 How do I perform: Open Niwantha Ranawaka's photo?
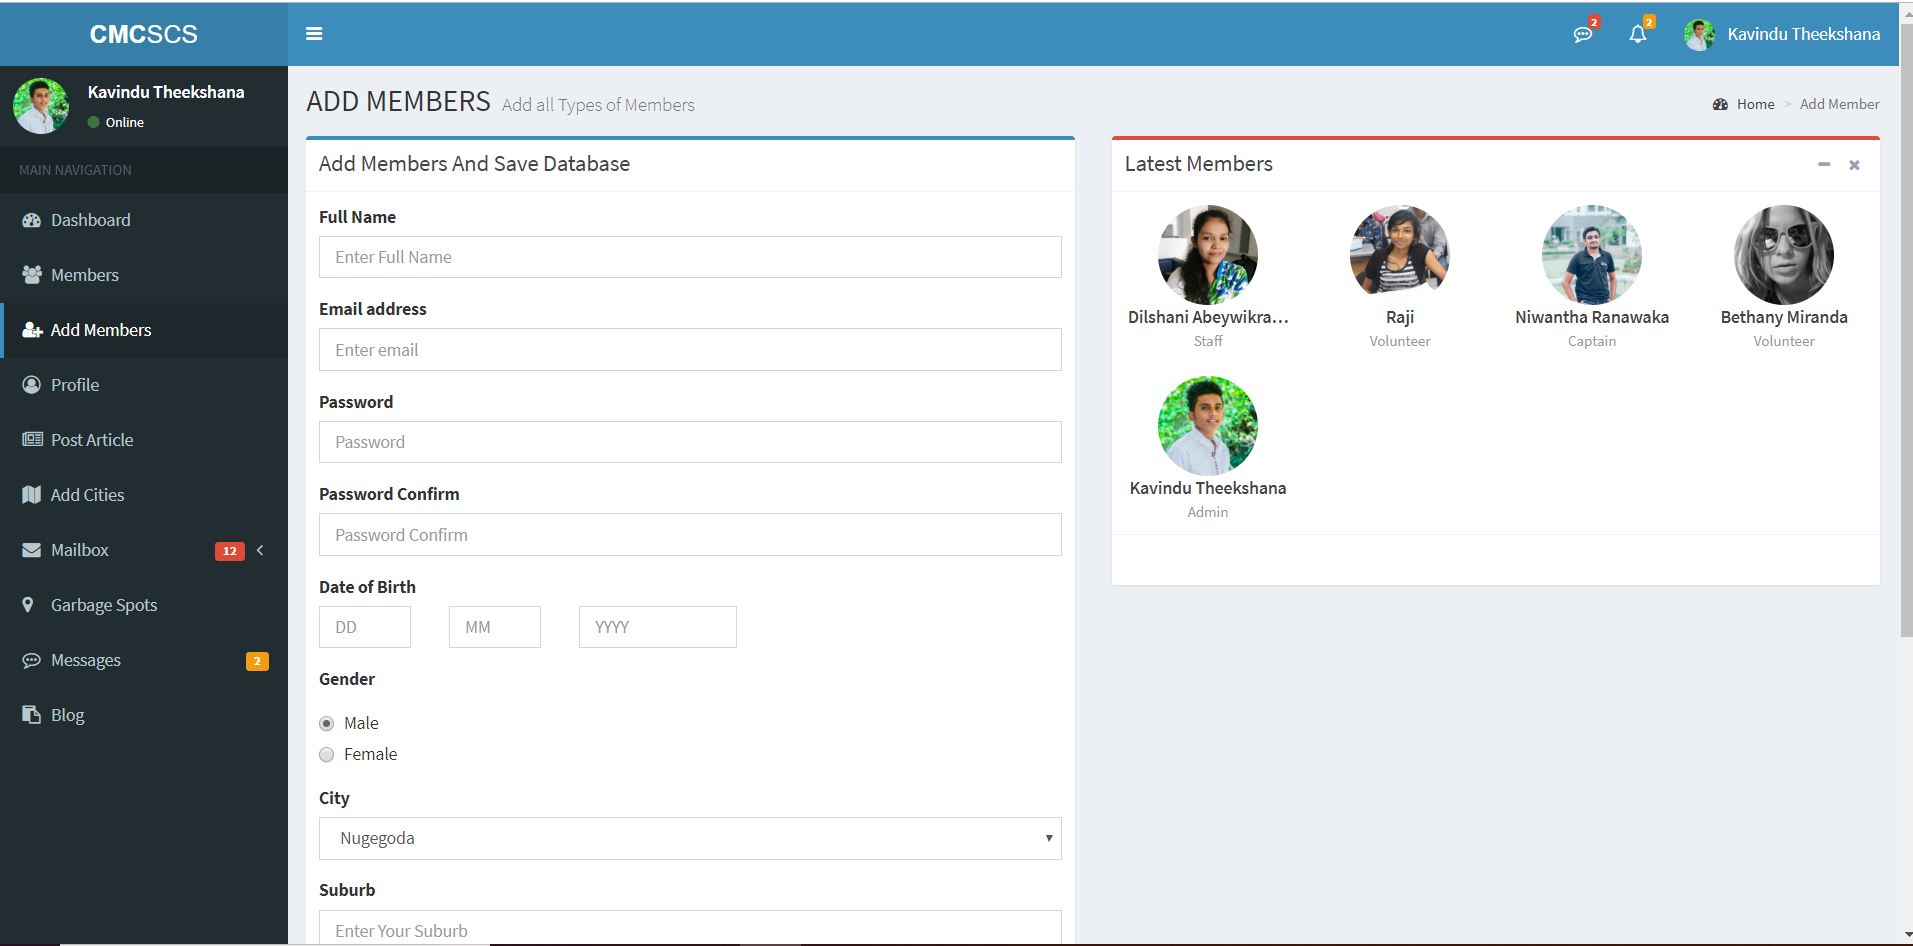pyautogui.click(x=1592, y=255)
